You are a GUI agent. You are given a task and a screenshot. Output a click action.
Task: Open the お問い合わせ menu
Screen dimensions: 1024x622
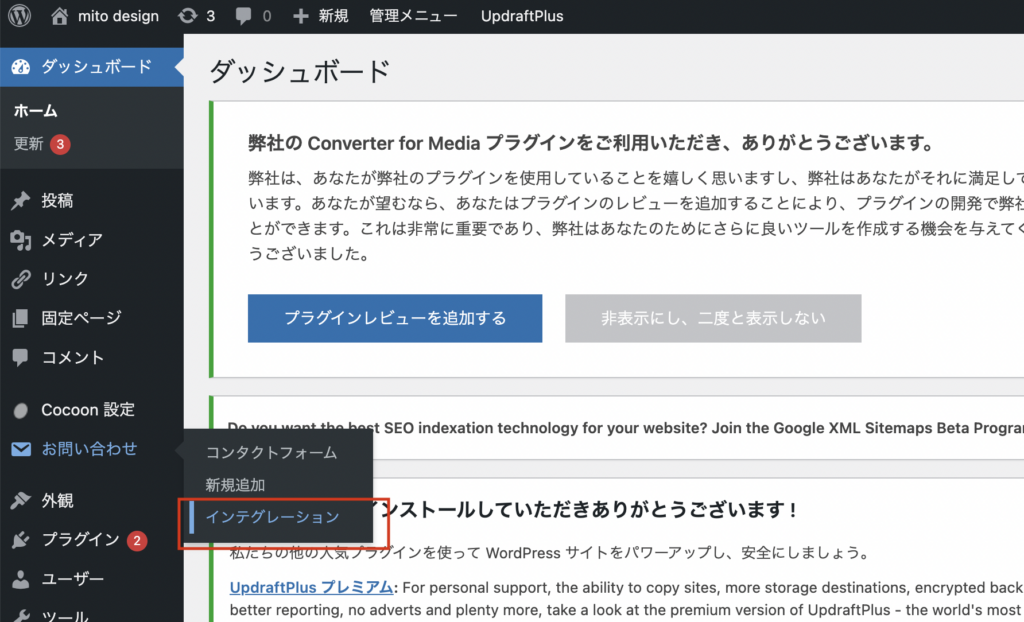click(x=91, y=449)
